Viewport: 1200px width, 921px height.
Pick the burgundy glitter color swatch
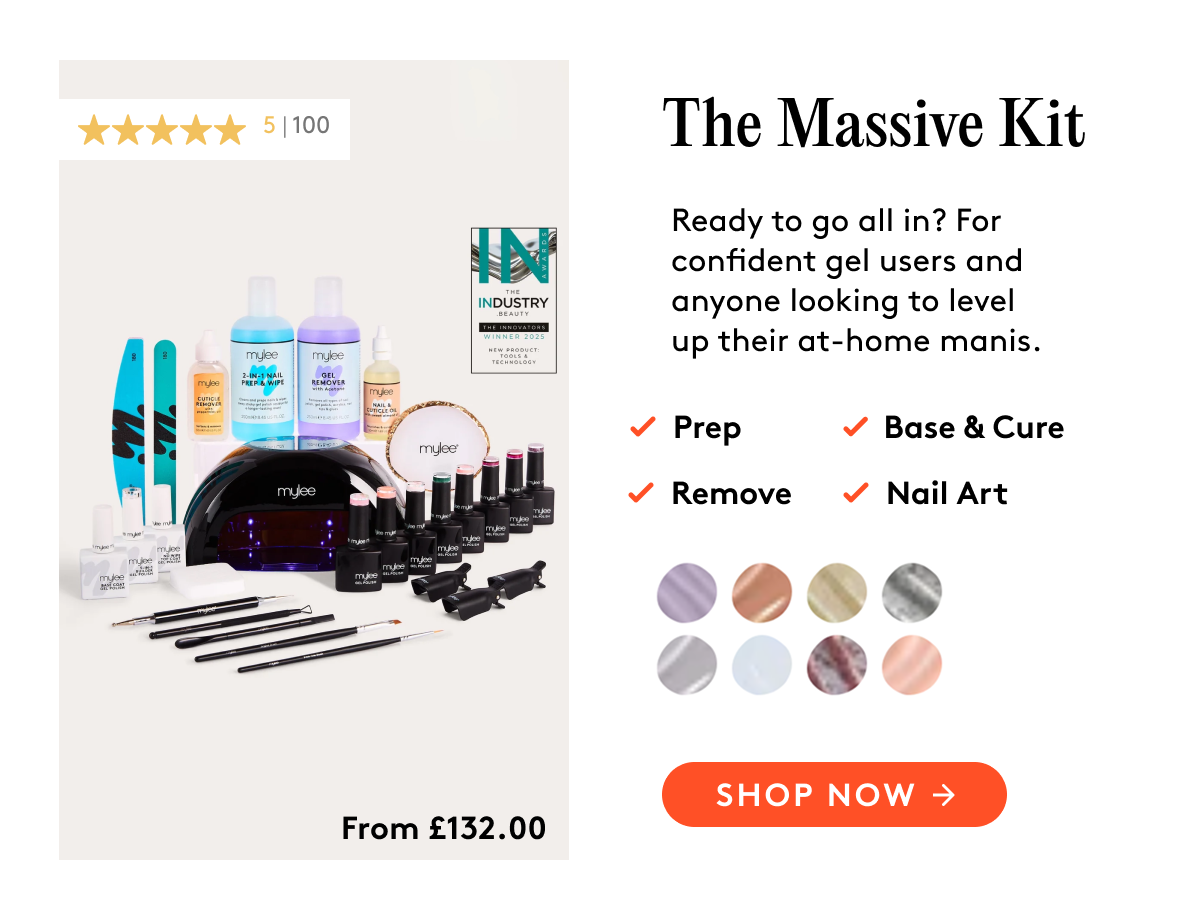[x=837, y=666]
